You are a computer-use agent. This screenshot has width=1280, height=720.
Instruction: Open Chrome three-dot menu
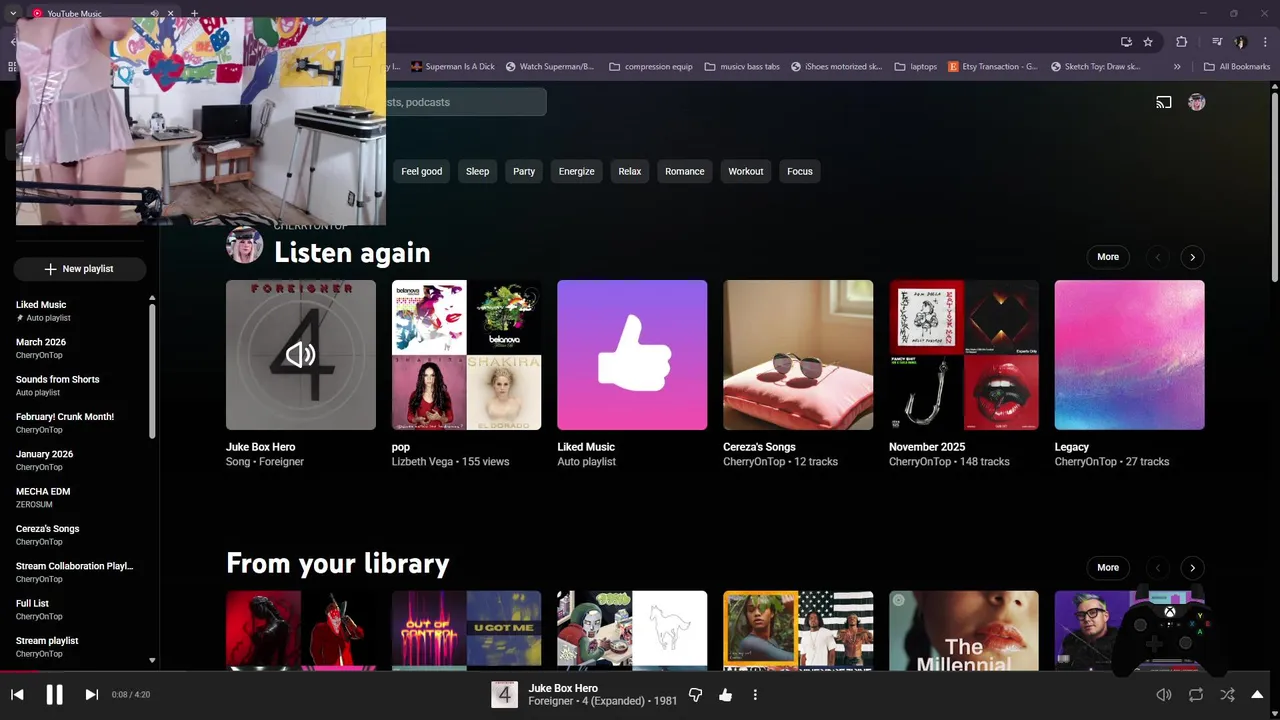pos(1266,42)
